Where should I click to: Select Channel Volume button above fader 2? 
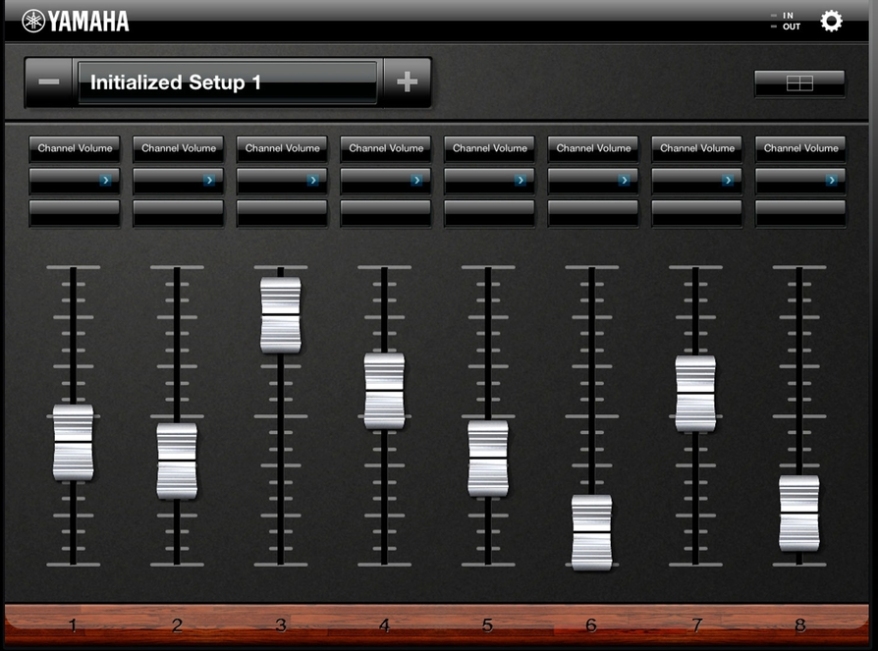coord(178,148)
